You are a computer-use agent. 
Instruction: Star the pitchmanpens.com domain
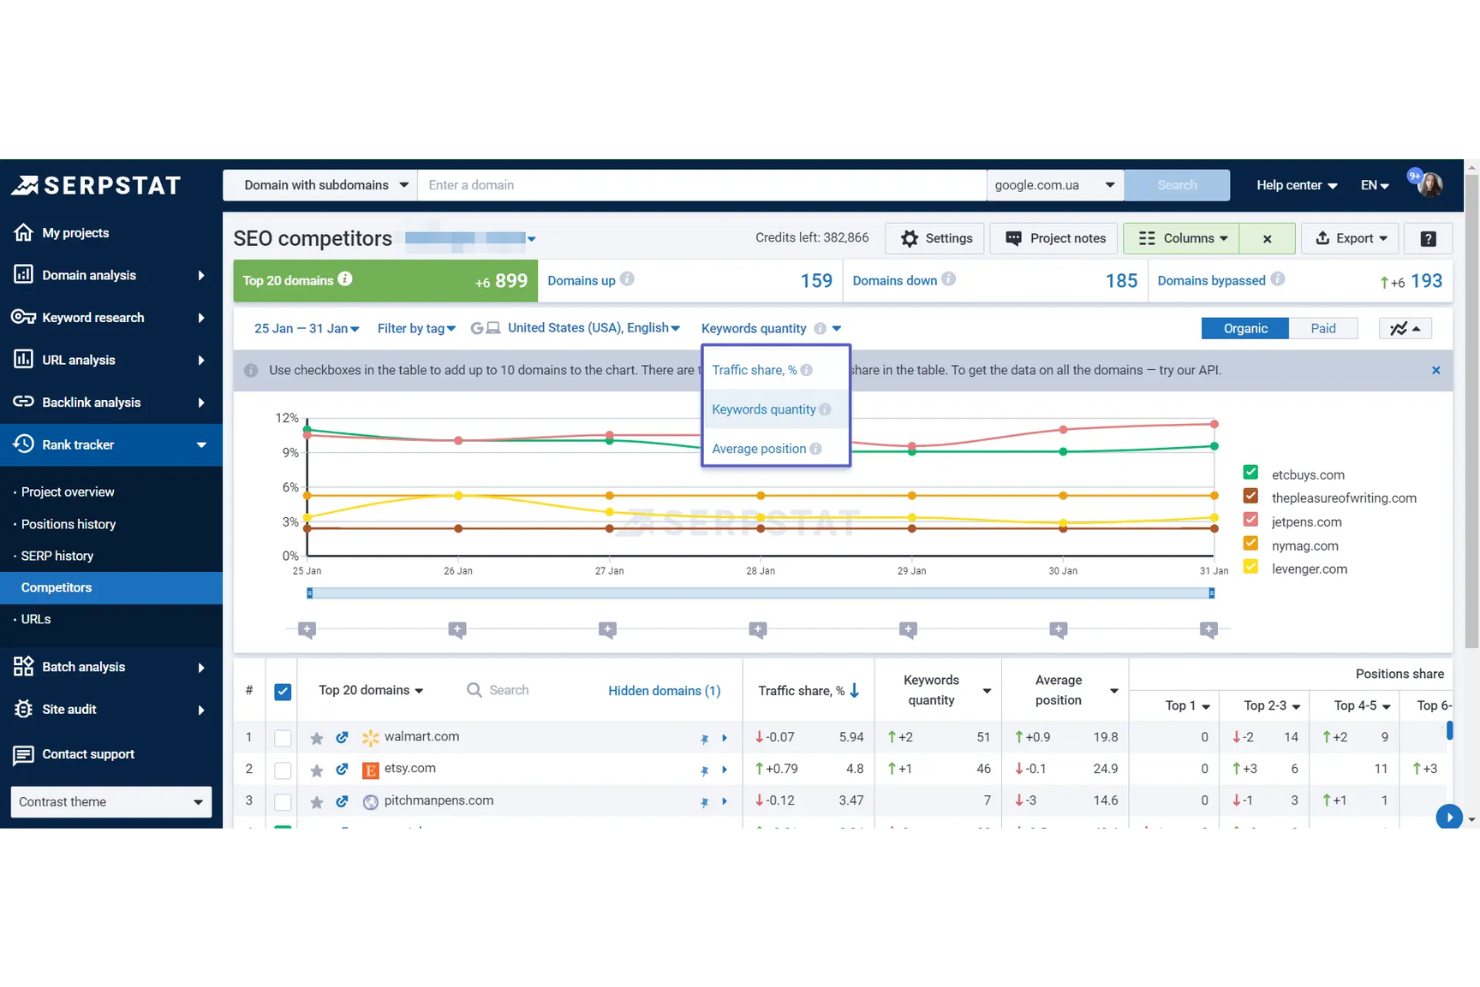[x=317, y=801]
